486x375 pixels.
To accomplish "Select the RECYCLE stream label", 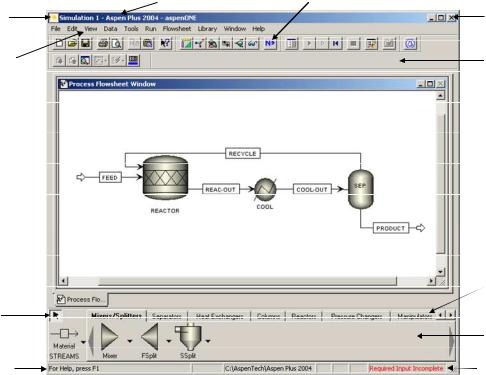I will [x=243, y=154].
